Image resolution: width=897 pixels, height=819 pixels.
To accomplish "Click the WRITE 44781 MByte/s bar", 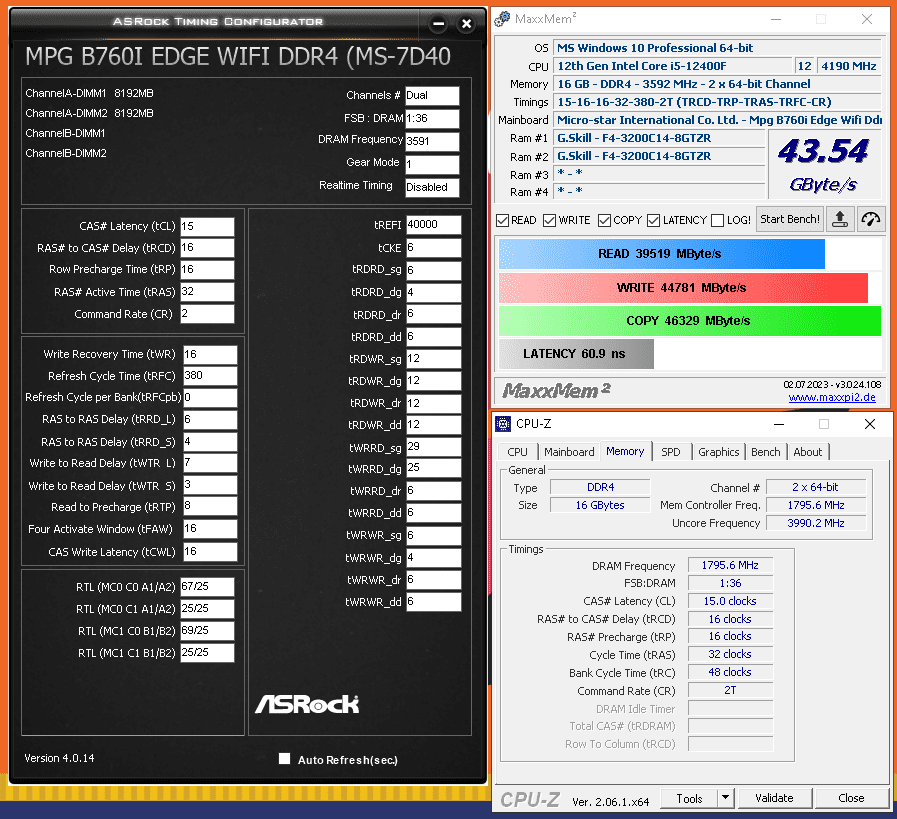I will click(x=683, y=288).
